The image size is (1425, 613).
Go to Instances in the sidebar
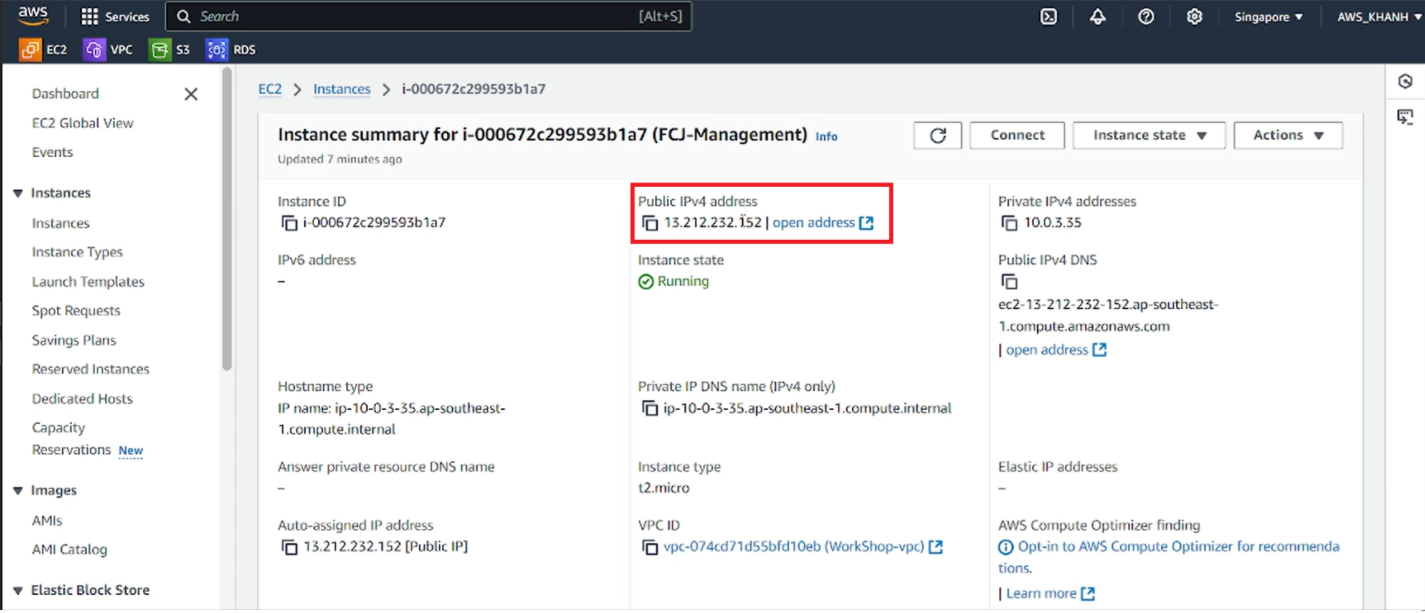[60, 223]
